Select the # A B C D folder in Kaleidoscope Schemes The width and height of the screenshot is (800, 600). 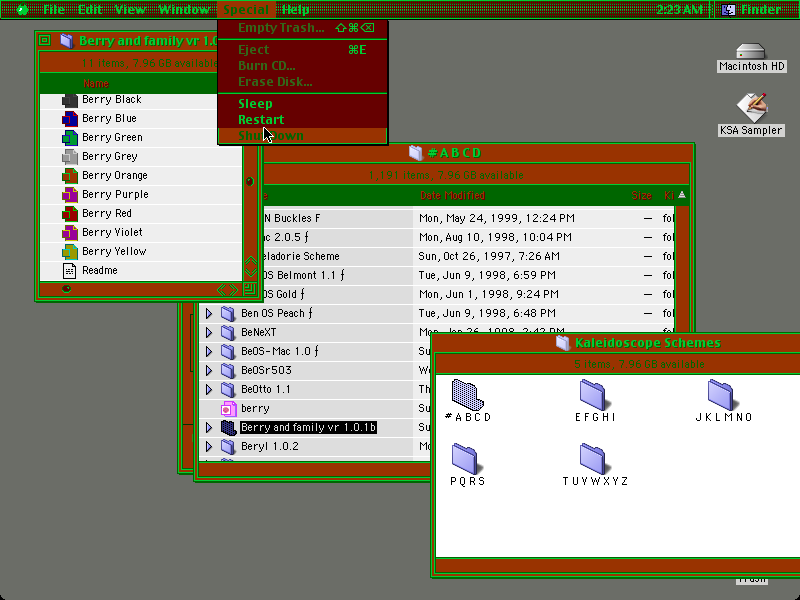(x=467, y=395)
